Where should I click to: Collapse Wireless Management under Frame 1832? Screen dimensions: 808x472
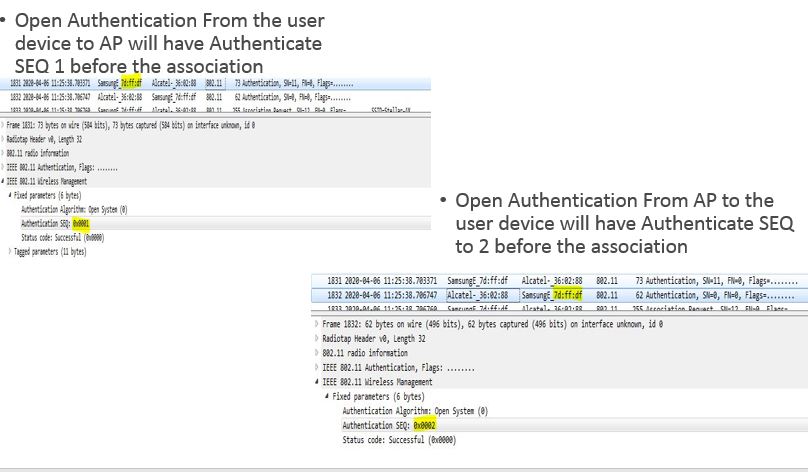click(316, 382)
